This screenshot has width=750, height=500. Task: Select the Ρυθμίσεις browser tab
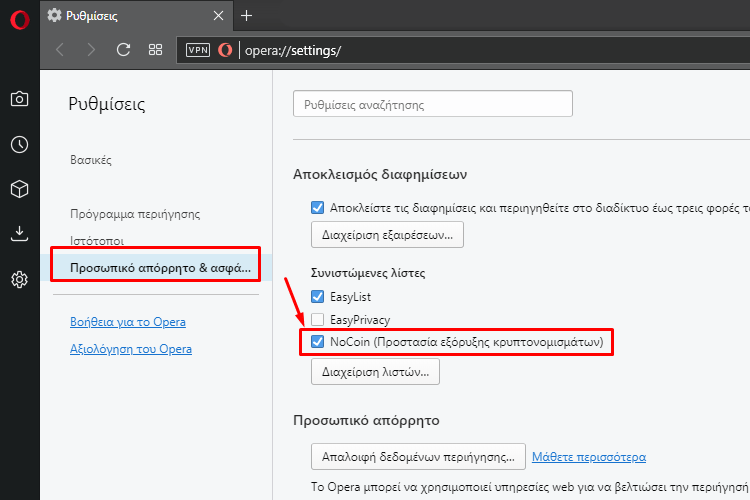136,16
